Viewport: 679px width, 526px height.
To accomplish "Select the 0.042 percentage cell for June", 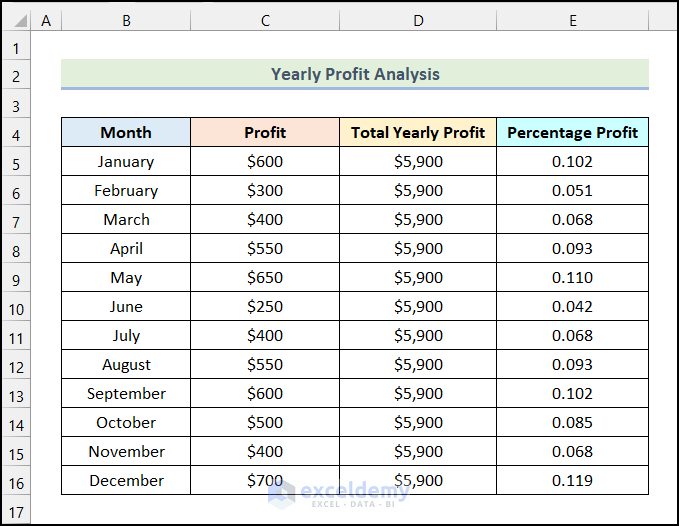I will click(x=572, y=307).
